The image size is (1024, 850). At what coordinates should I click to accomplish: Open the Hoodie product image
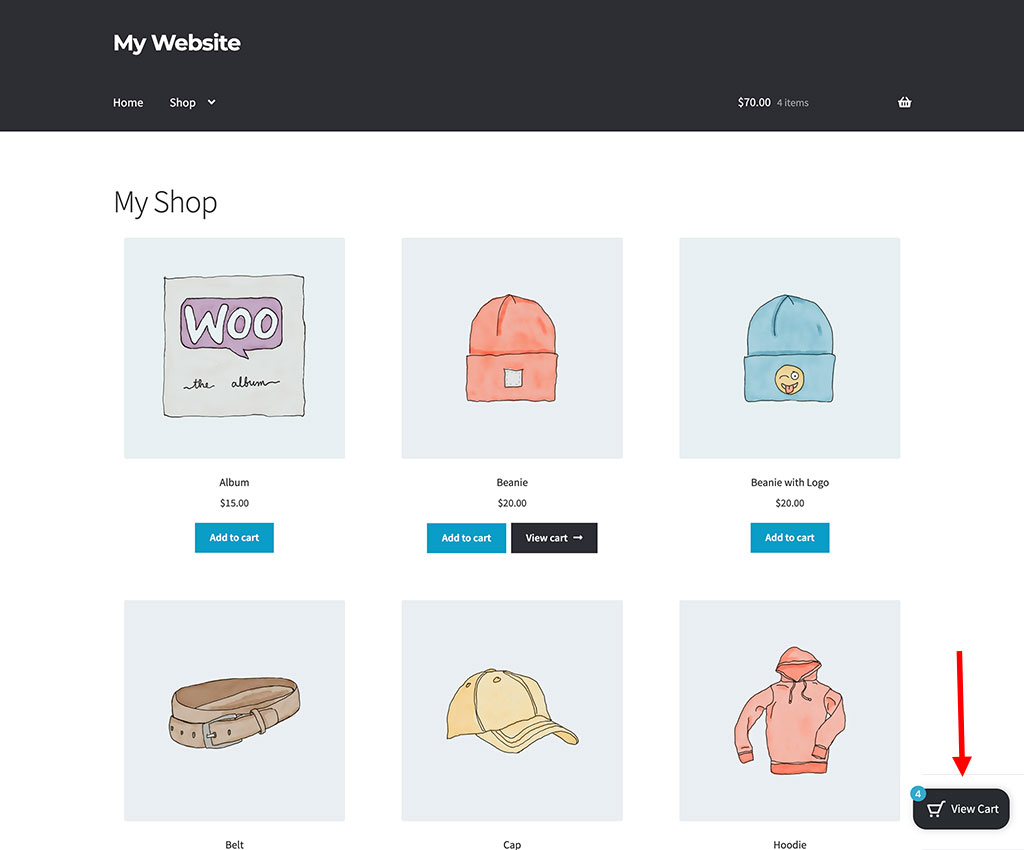point(789,711)
